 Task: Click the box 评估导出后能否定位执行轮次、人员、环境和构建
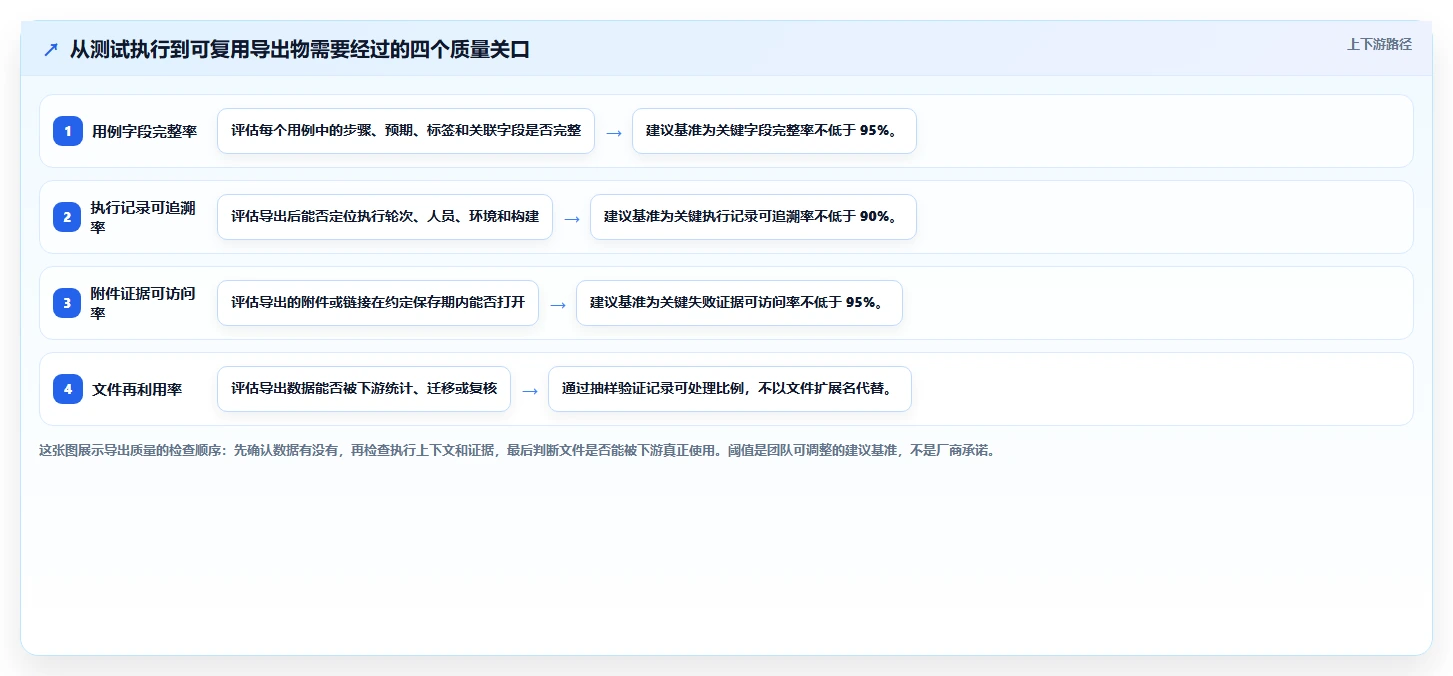tap(385, 217)
